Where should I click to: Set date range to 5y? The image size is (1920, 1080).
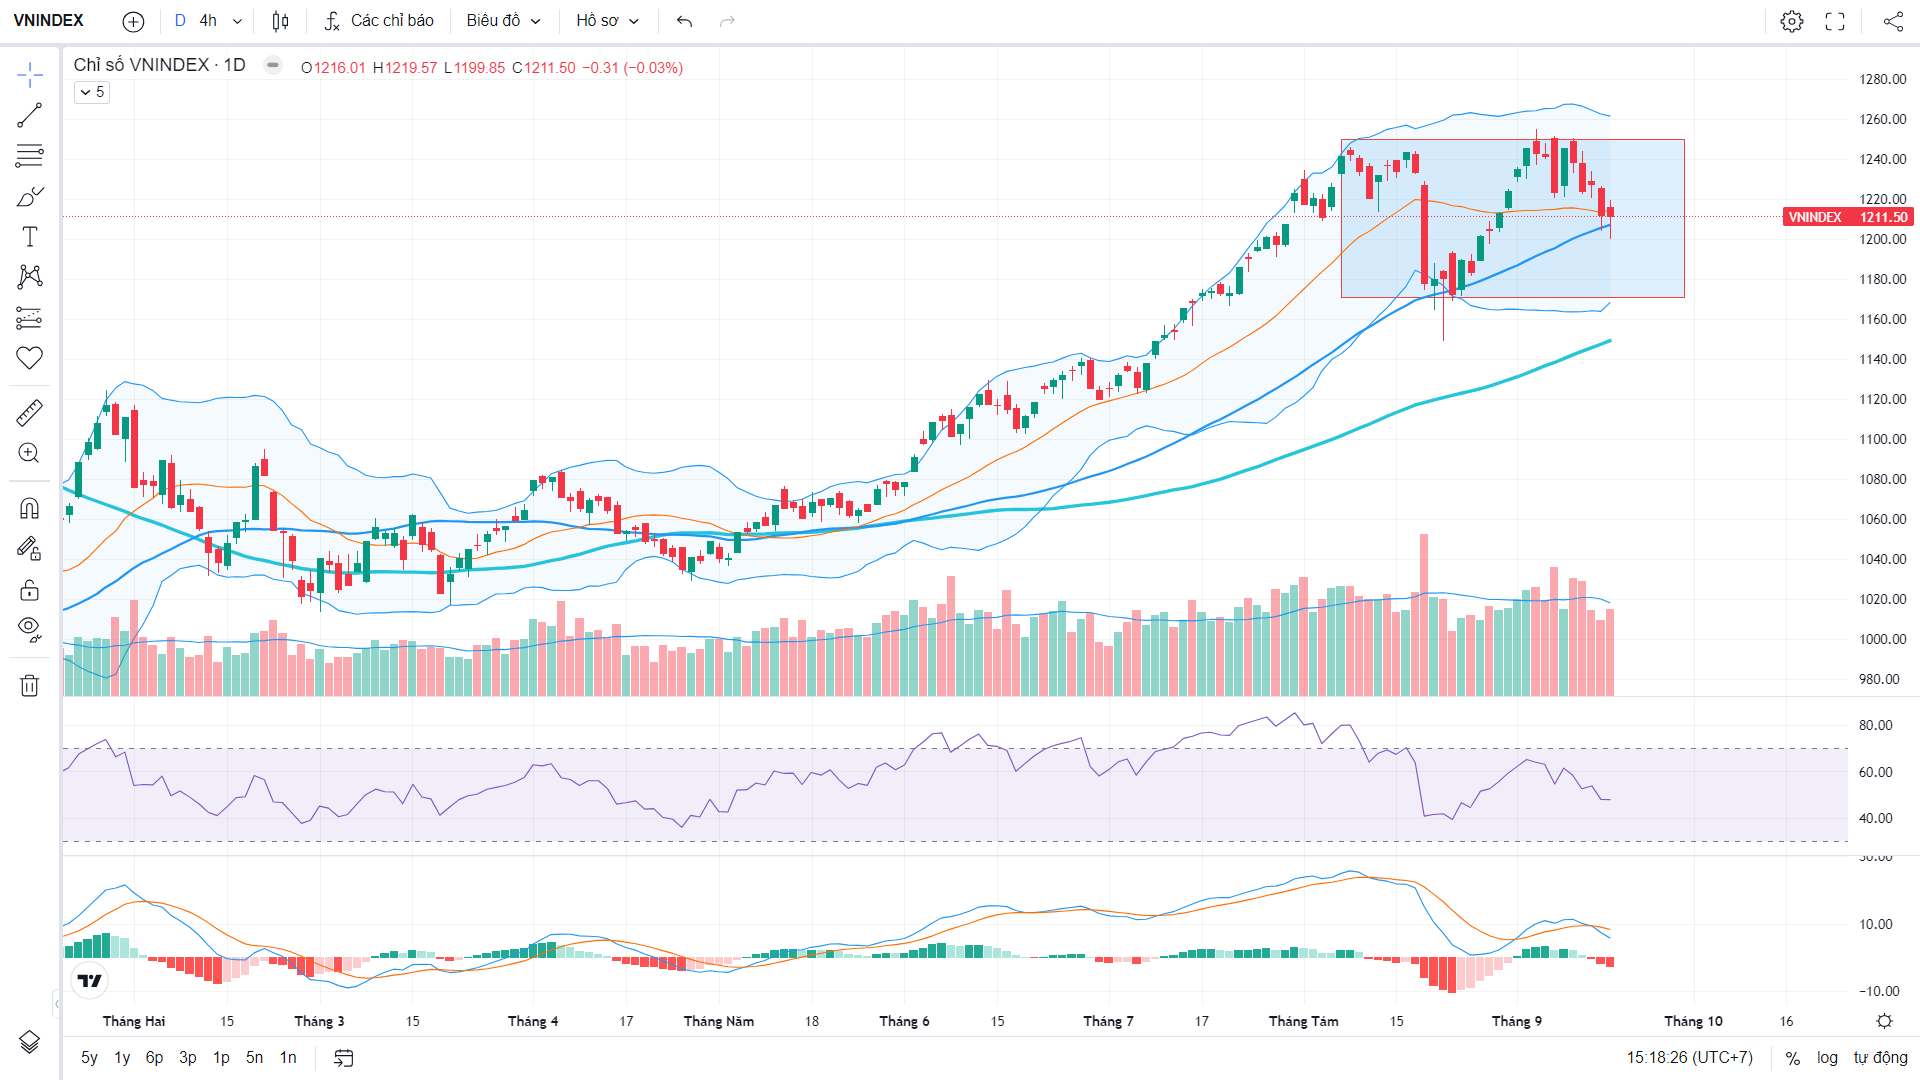pyautogui.click(x=90, y=1057)
